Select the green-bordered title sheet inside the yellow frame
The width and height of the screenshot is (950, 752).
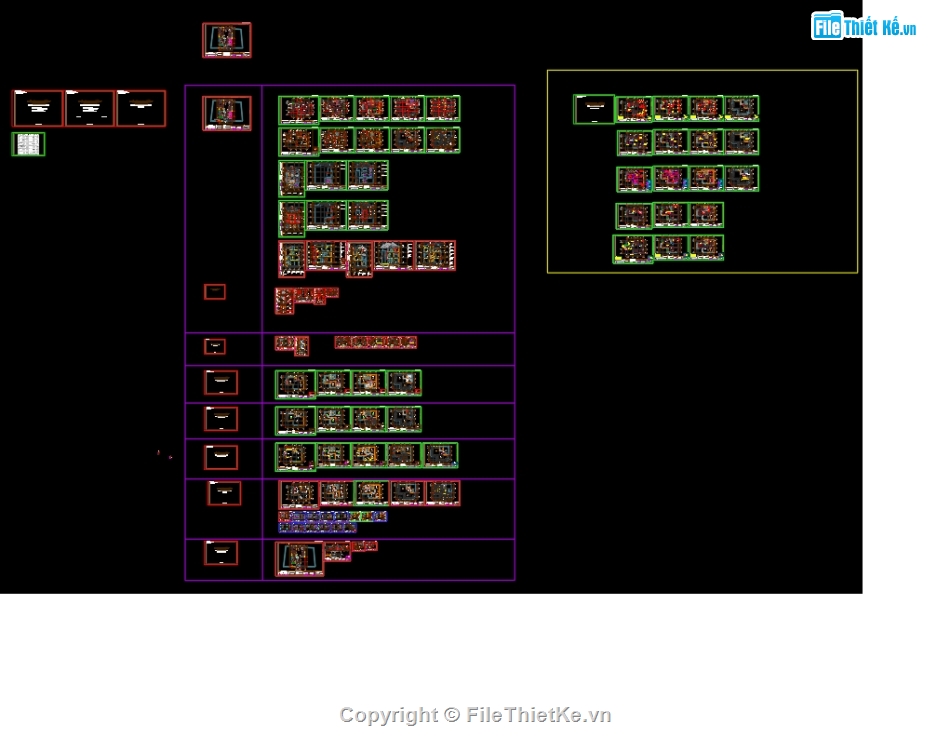pyautogui.click(x=594, y=109)
